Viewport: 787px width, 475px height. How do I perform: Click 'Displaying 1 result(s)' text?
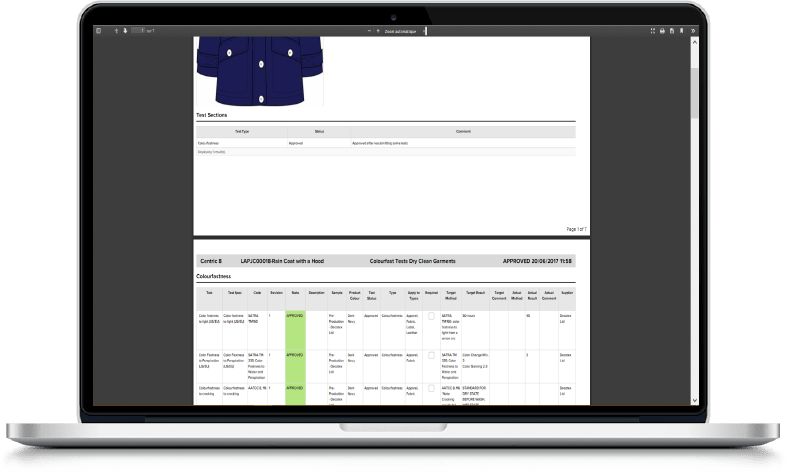[211, 152]
